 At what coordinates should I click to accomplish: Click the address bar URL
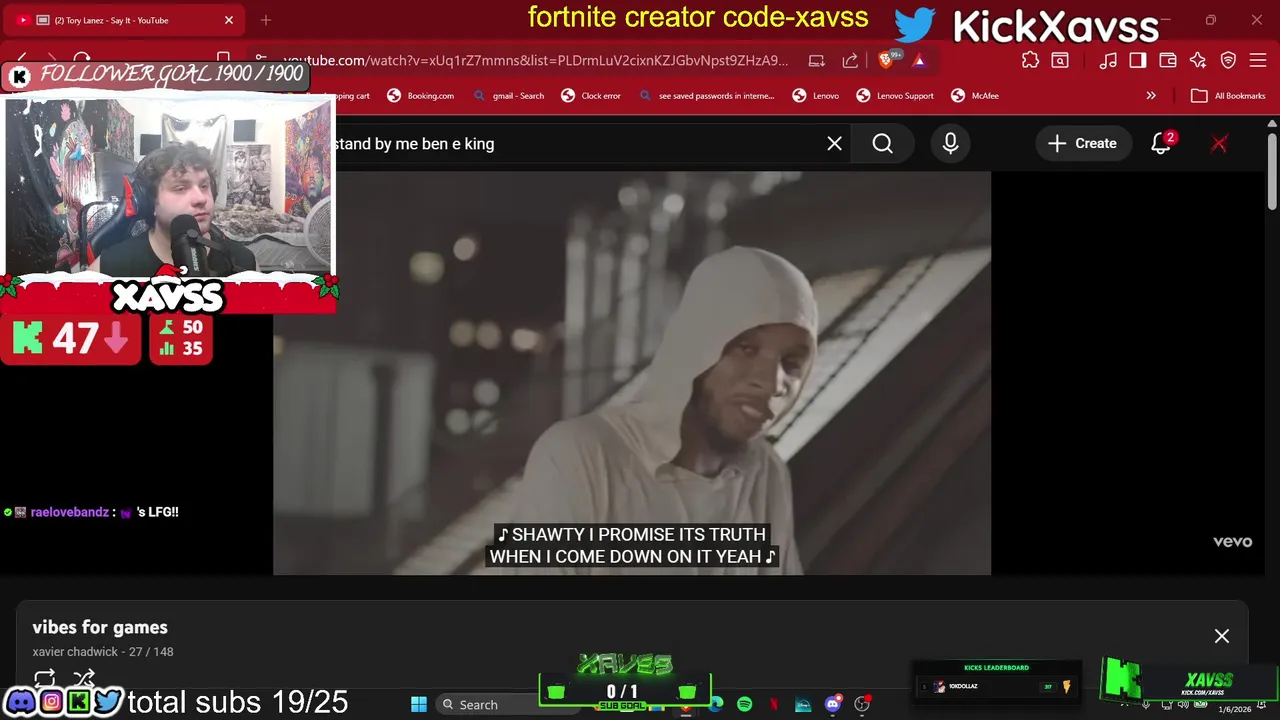point(536,61)
